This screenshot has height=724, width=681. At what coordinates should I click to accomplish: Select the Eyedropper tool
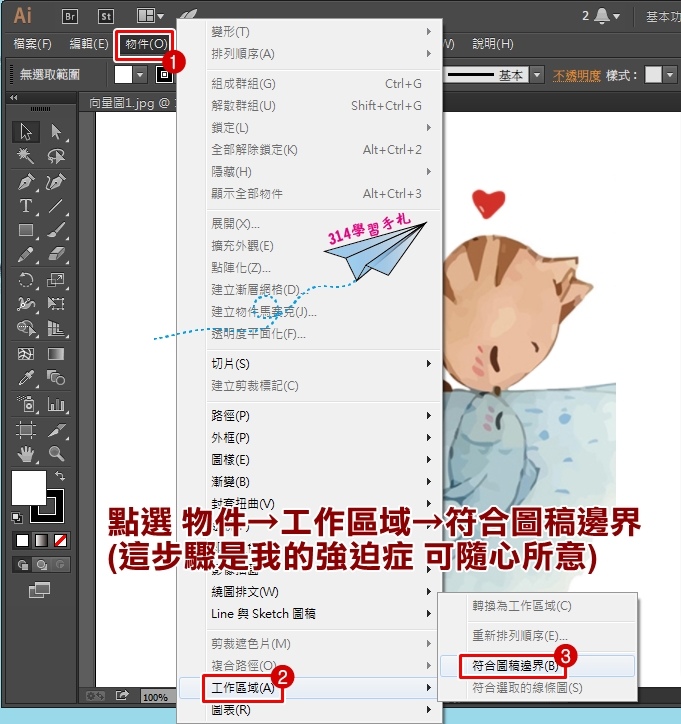click(26, 378)
